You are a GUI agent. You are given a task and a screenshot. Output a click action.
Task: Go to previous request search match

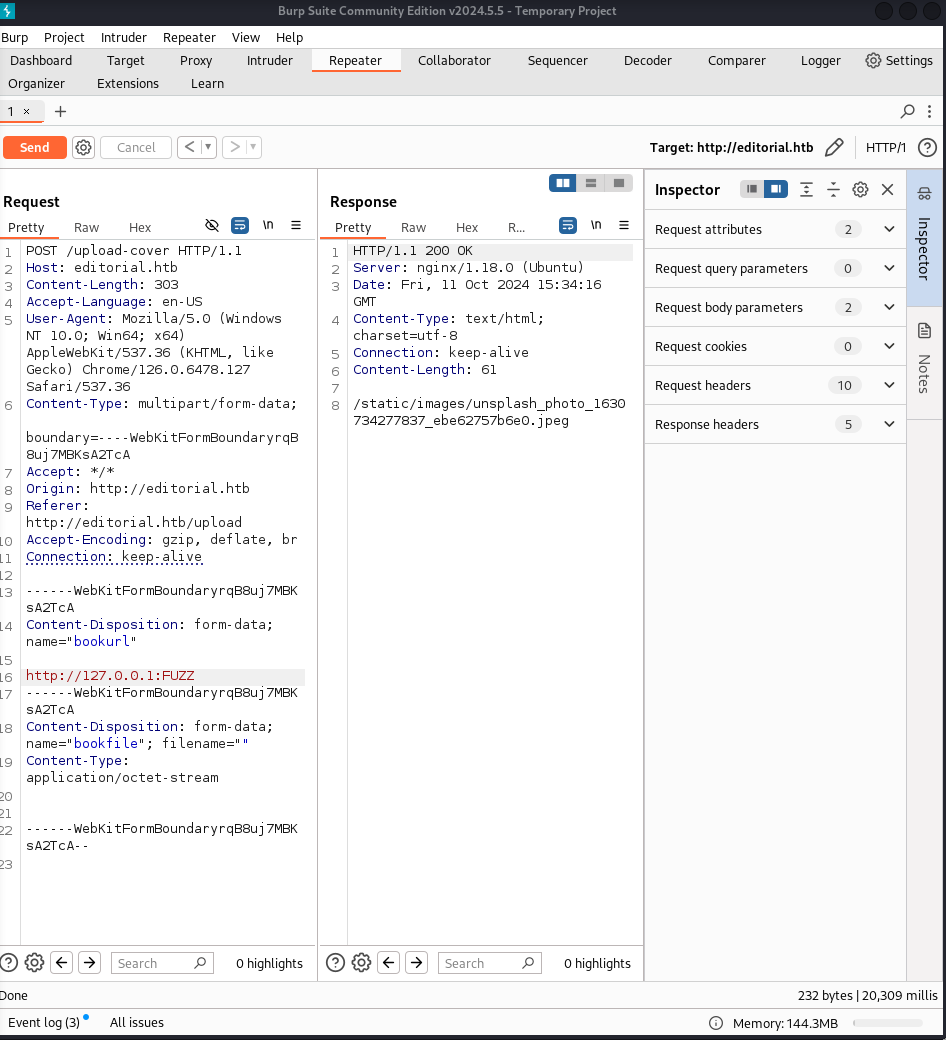click(x=62, y=962)
